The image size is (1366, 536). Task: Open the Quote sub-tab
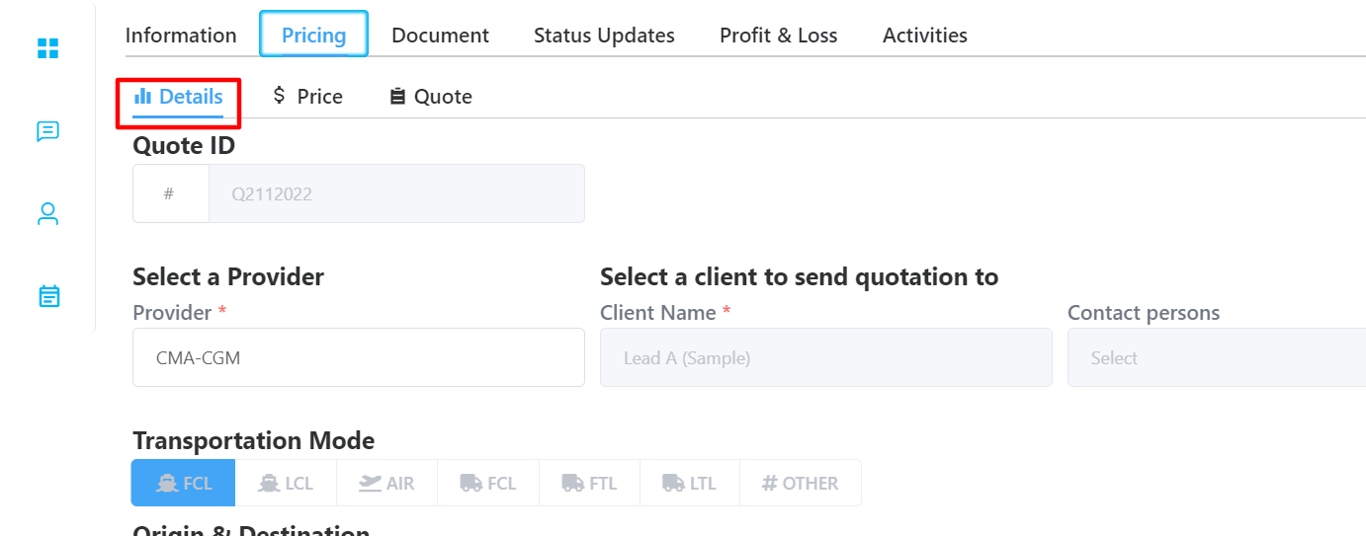click(x=431, y=96)
